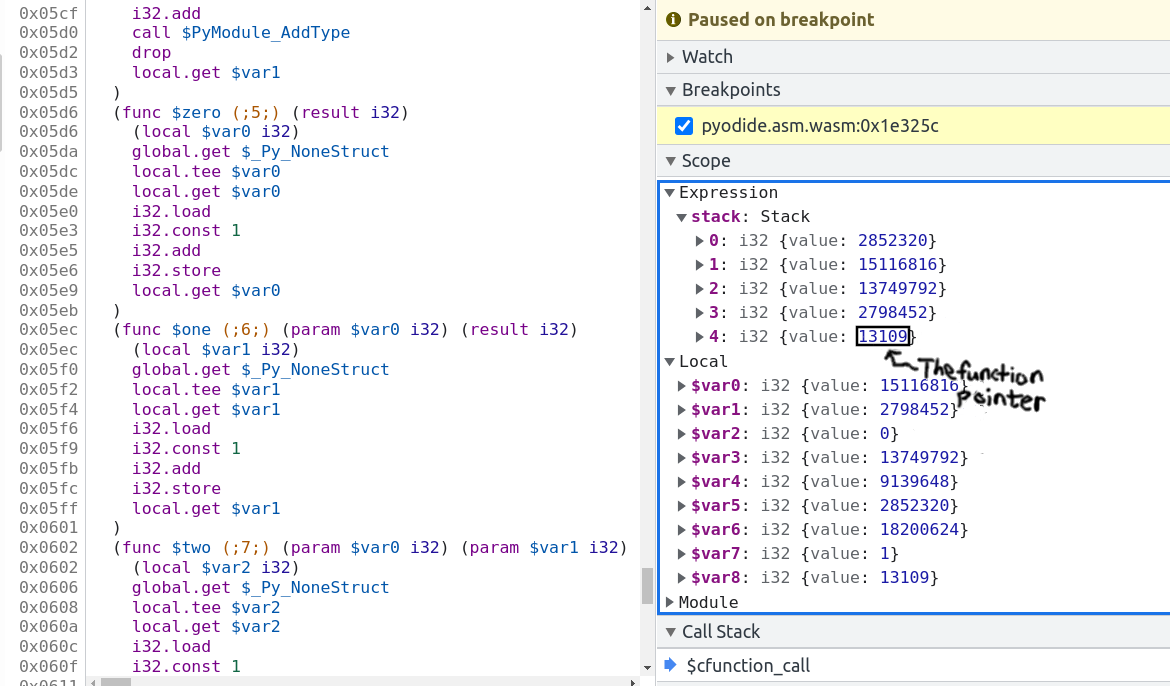The height and width of the screenshot is (686, 1170).
Task: Expand local $var0 entry
Action: pos(681,386)
